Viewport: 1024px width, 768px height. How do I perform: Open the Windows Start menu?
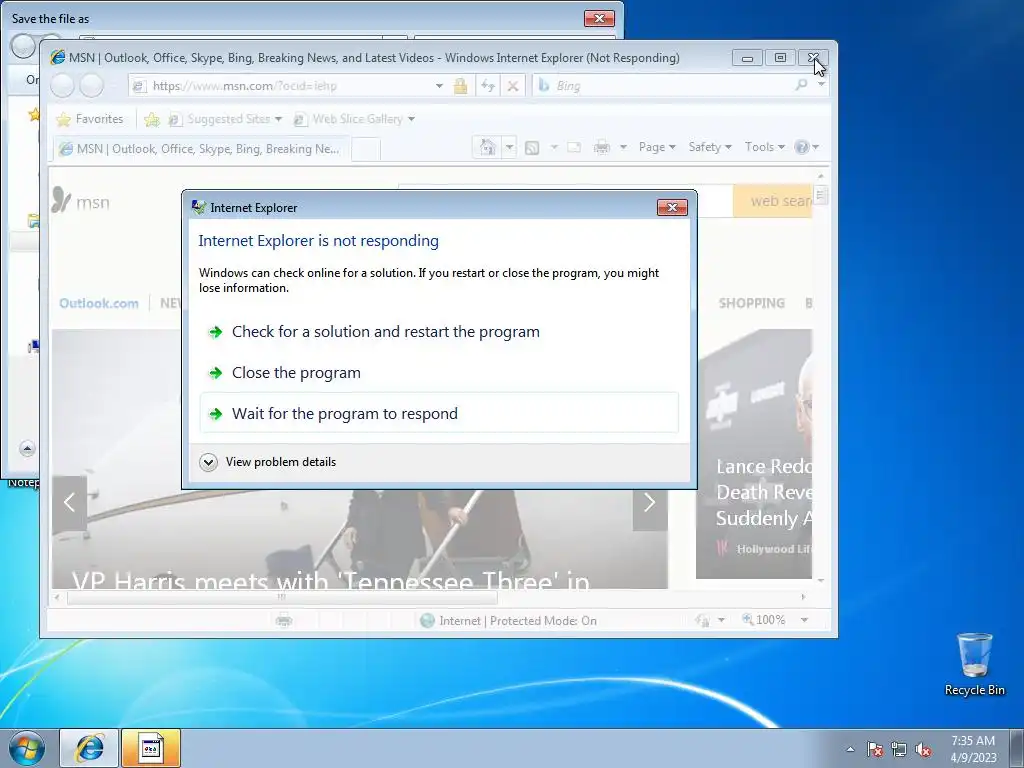click(27, 748)
